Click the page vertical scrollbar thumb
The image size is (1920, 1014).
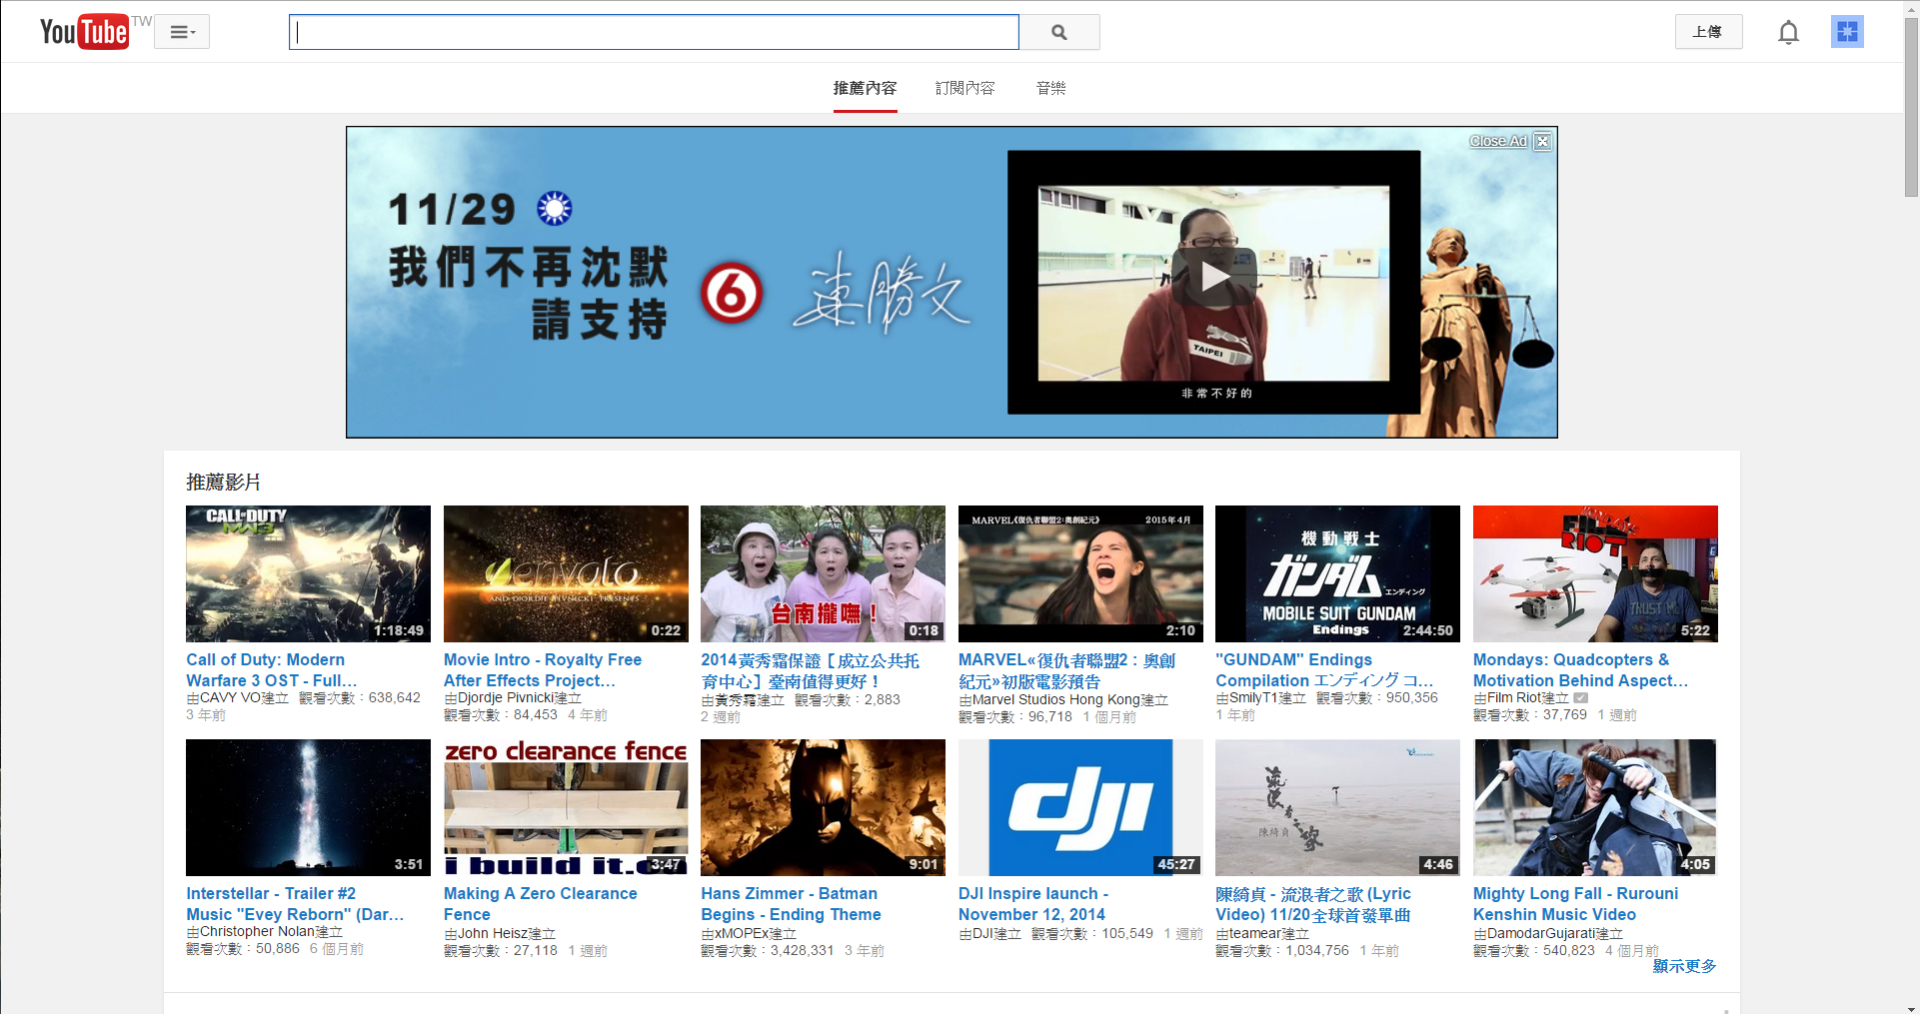(x=1911, y=108)
